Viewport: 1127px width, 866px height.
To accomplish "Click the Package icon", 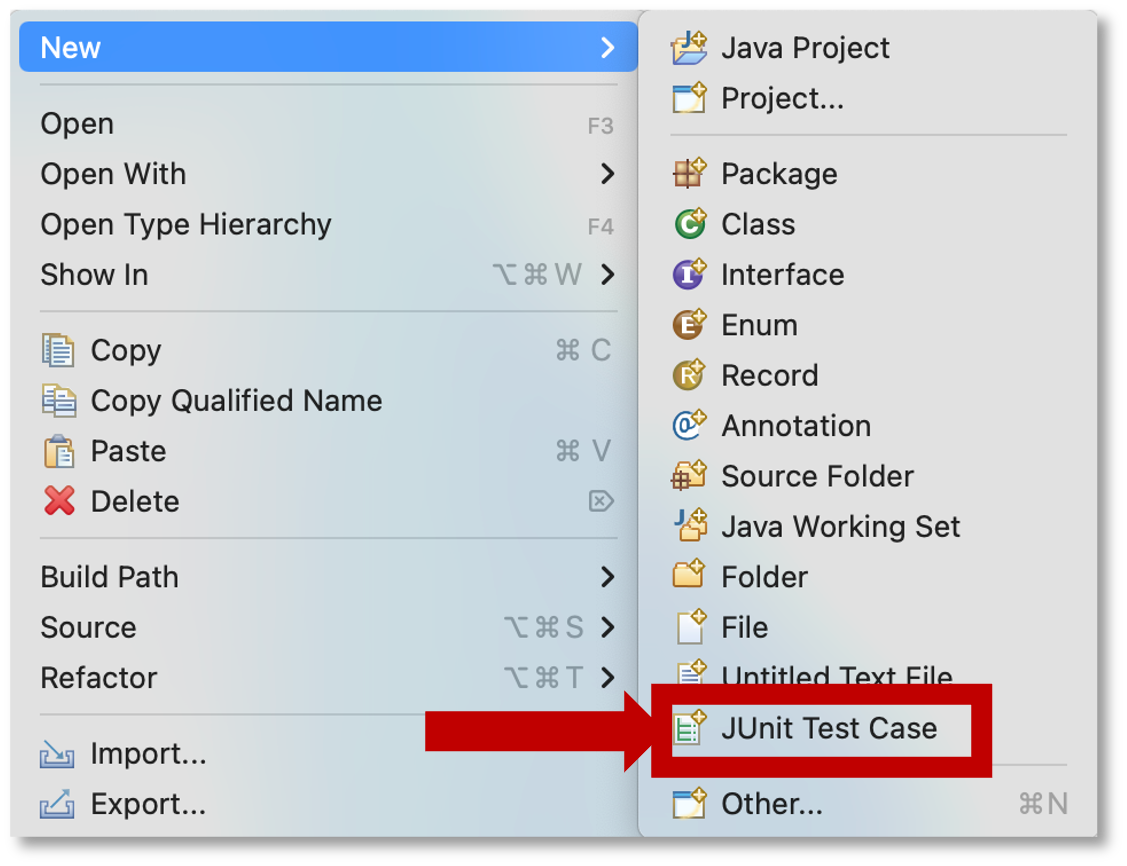I will [x=689, y=173].
